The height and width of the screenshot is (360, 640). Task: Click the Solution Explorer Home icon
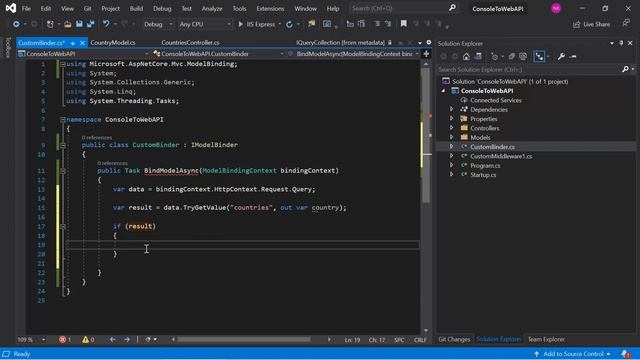(x=466, y=56)
